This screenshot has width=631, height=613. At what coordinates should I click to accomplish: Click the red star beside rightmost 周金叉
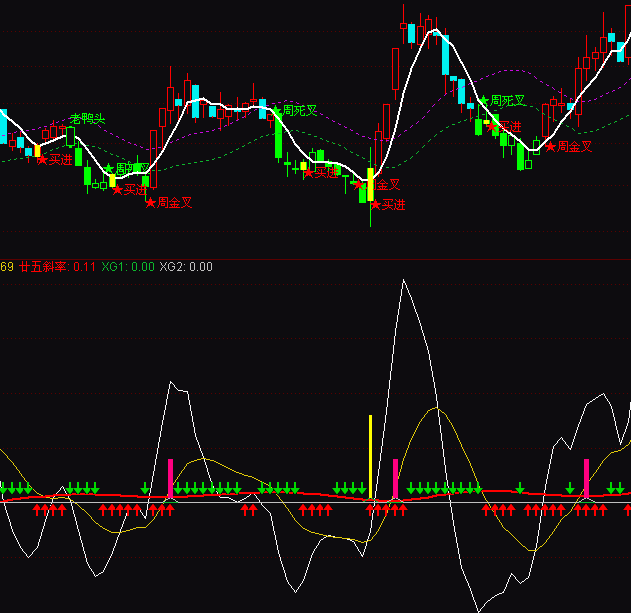tap(550, 146)
